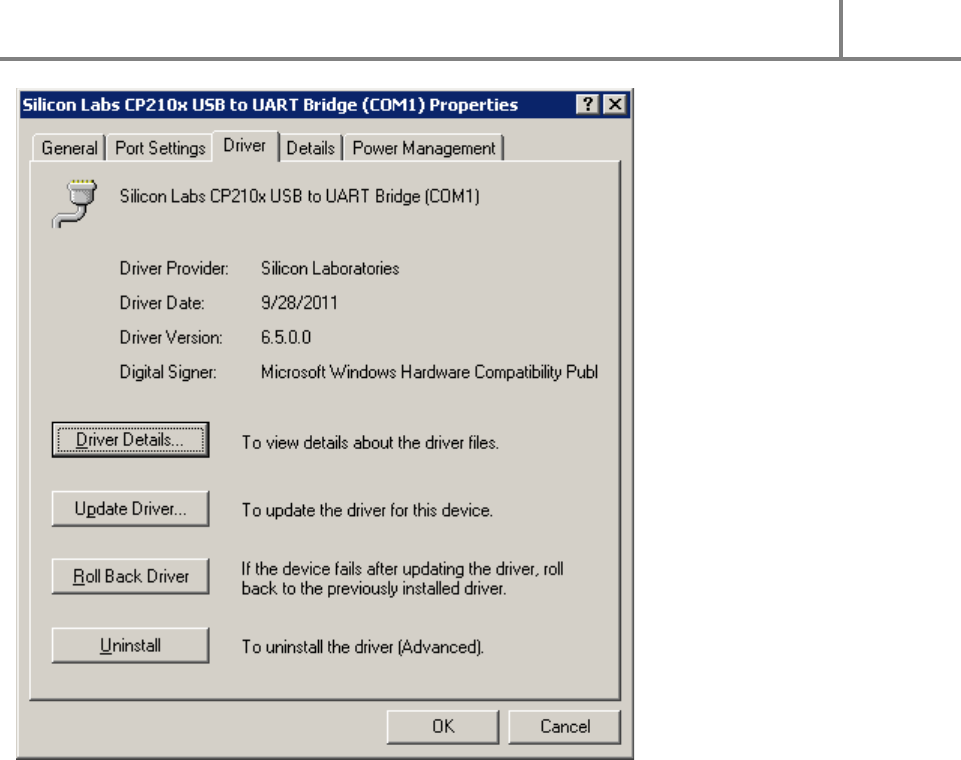Click the Microsoft Windows Hardware Compatibility signer text
961x760 pixels.
pos(429,372)
